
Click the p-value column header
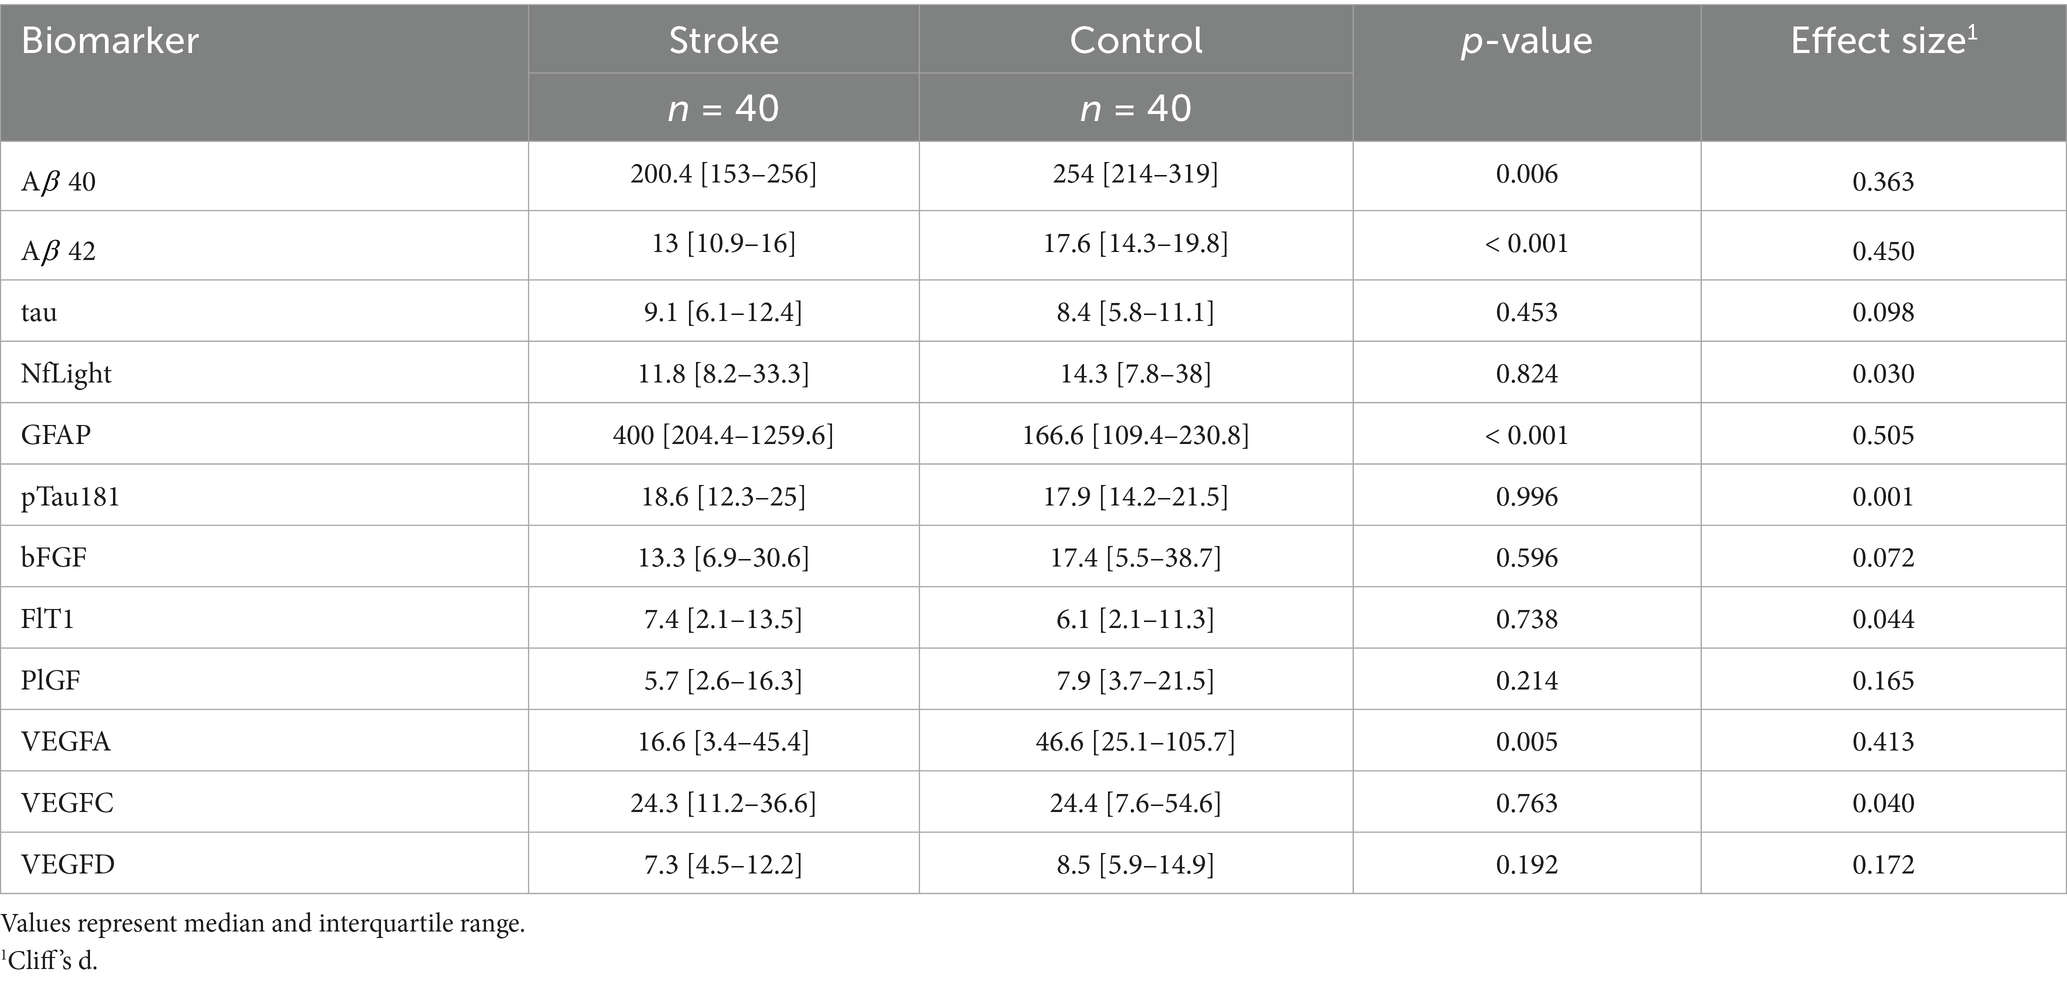click(1526, 41)
